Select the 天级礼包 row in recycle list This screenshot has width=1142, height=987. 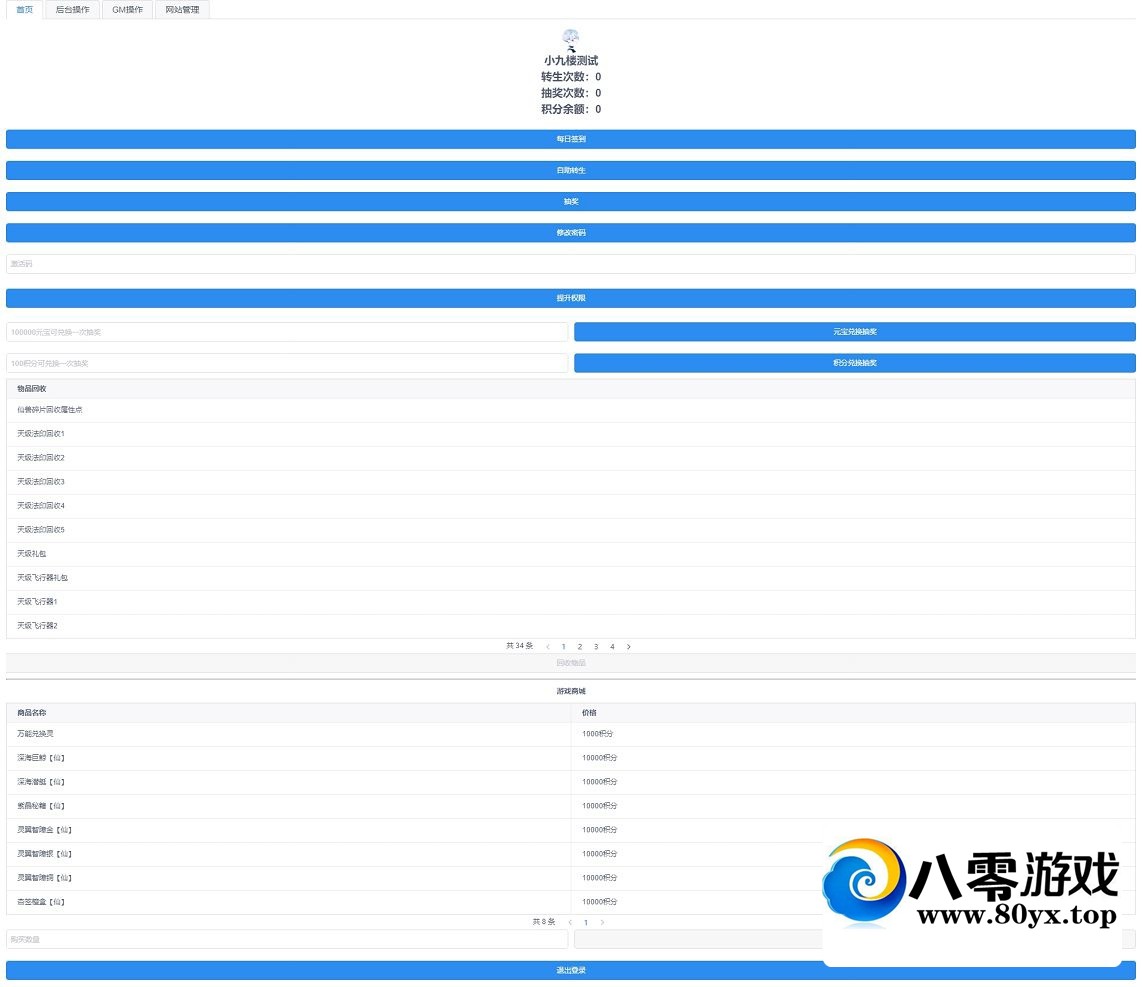coord(32,554)
